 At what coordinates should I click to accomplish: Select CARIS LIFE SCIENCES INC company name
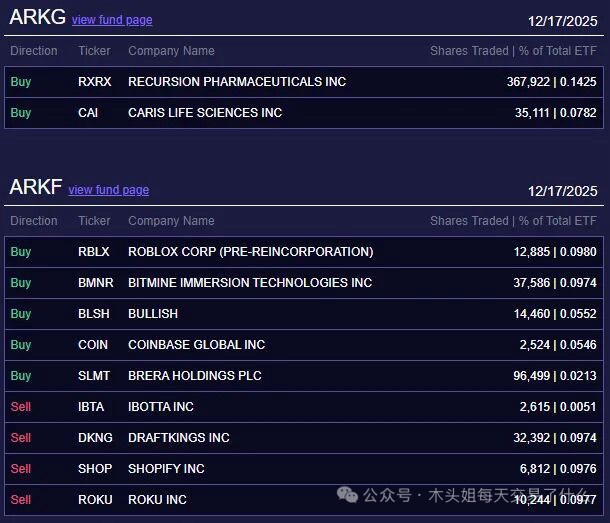pos(205,113)
